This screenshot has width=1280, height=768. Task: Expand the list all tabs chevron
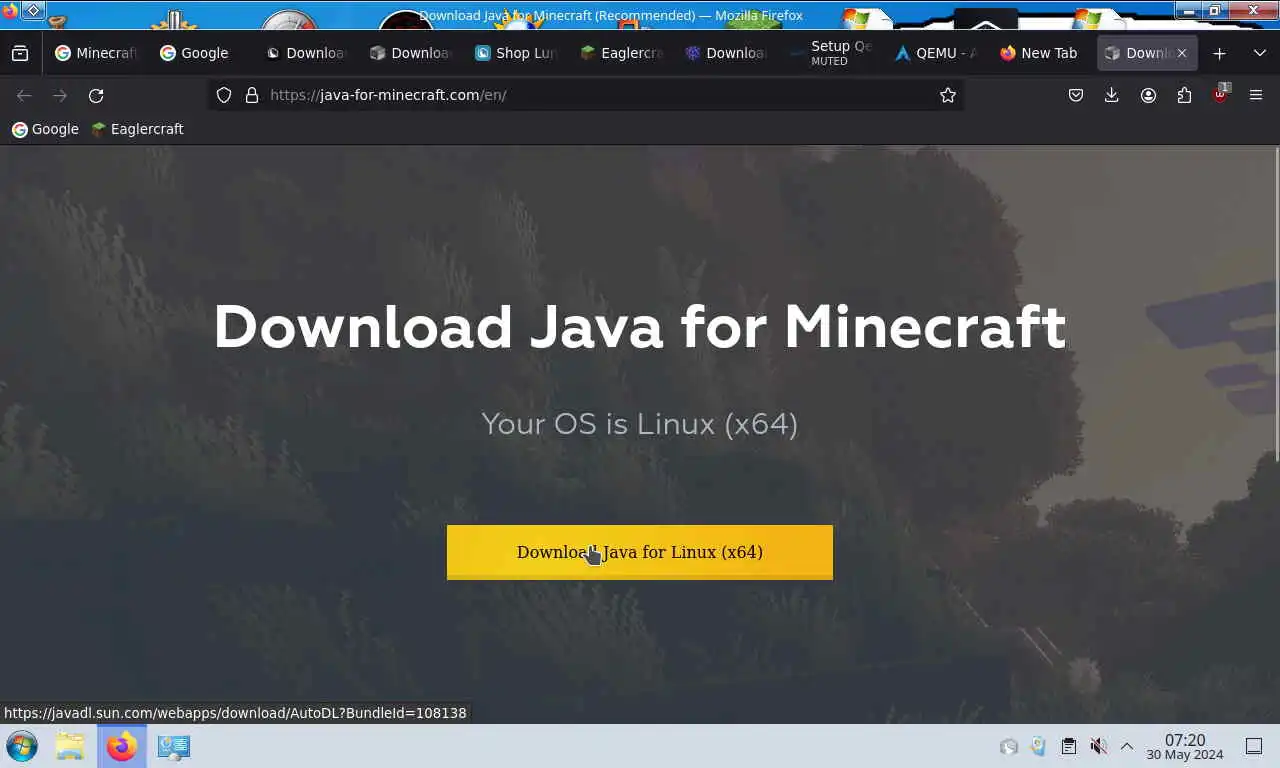point(1259,53)
